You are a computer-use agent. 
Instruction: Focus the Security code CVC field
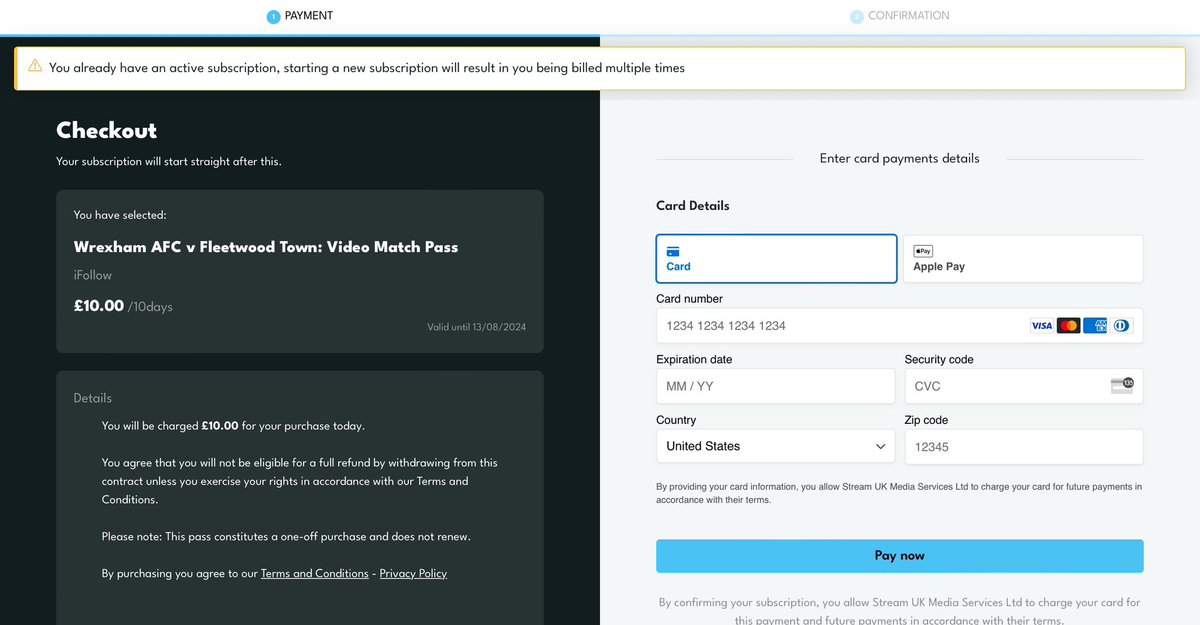[1023, 386]
